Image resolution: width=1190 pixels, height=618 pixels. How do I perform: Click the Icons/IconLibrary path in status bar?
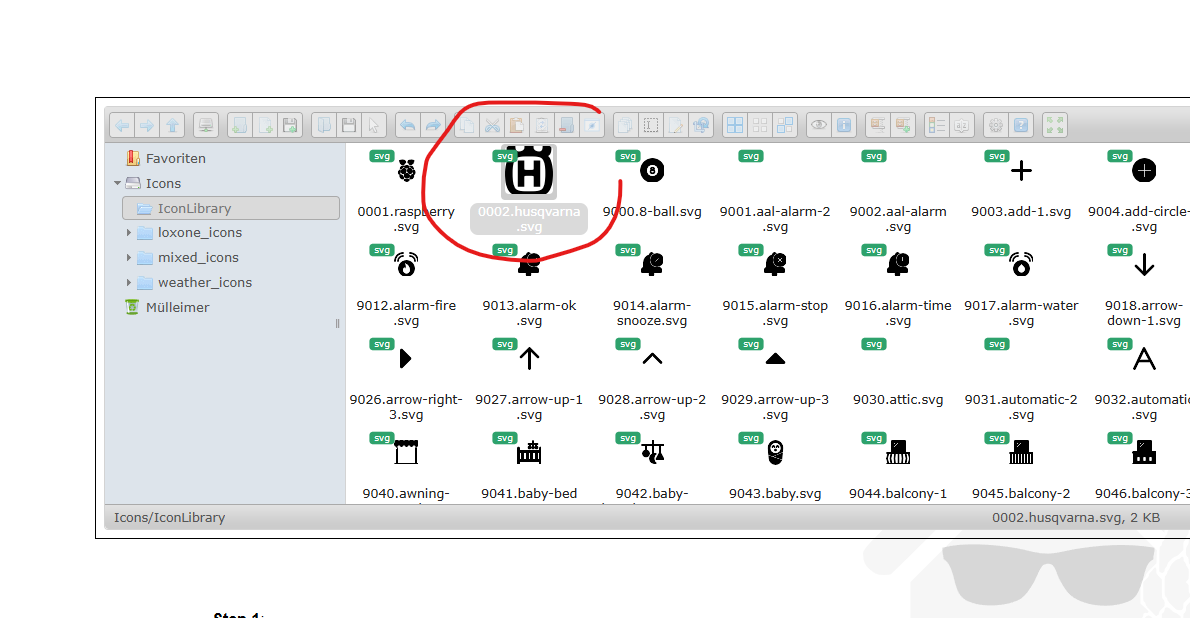point(169,517)
